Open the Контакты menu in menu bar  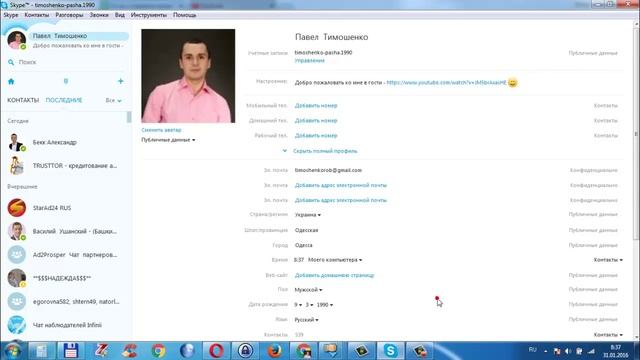coord(37,15)
